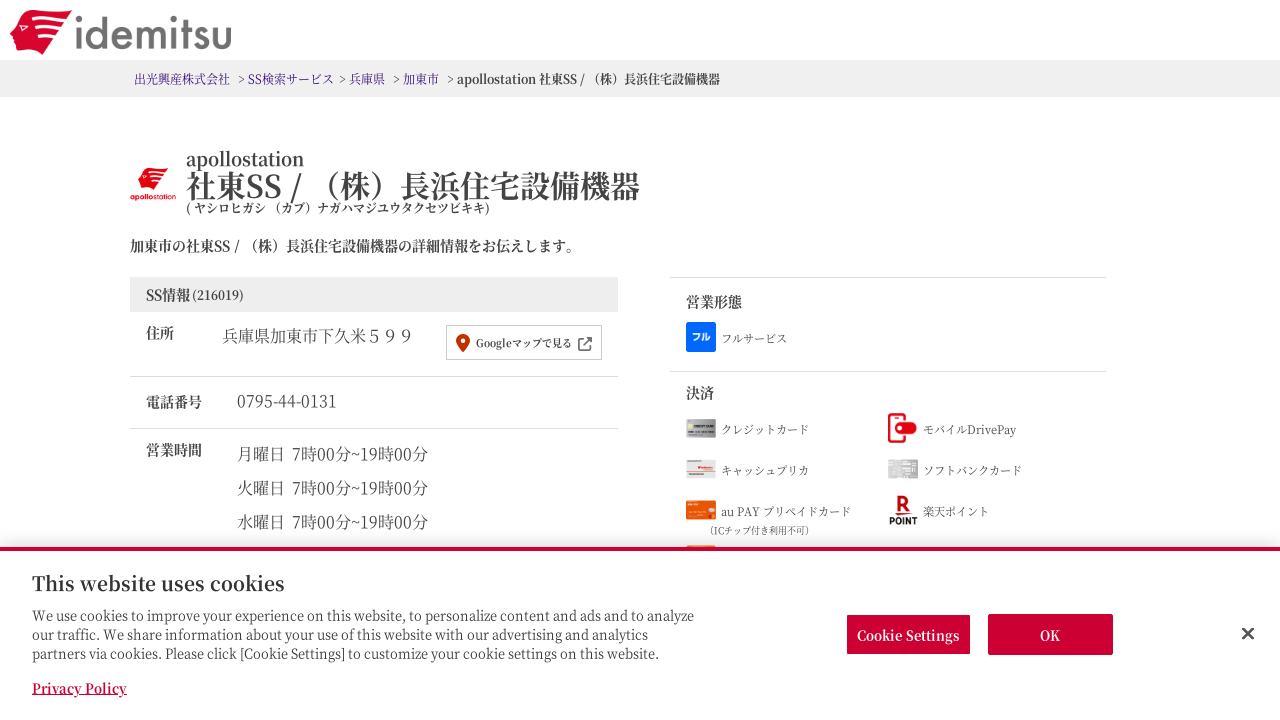Click the キャッシュプリカ label
Viewport: 1280px width, 720px height.
tap(765, 470)
